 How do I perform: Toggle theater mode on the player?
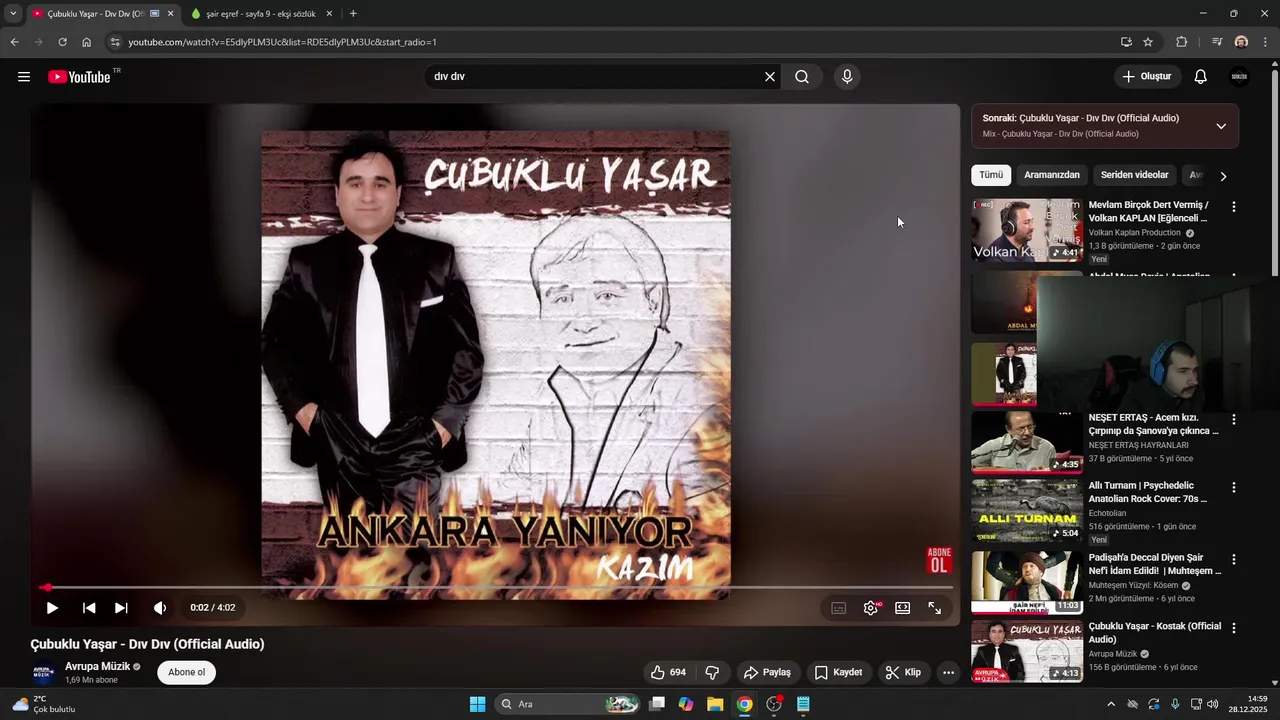pos(903,608)
